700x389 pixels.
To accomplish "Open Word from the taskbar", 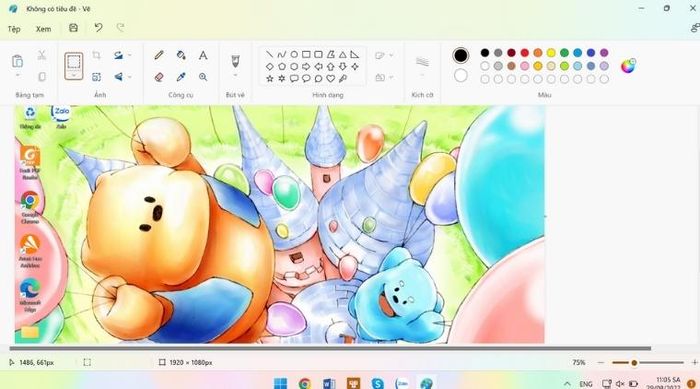I will click(x=329, y=383).
